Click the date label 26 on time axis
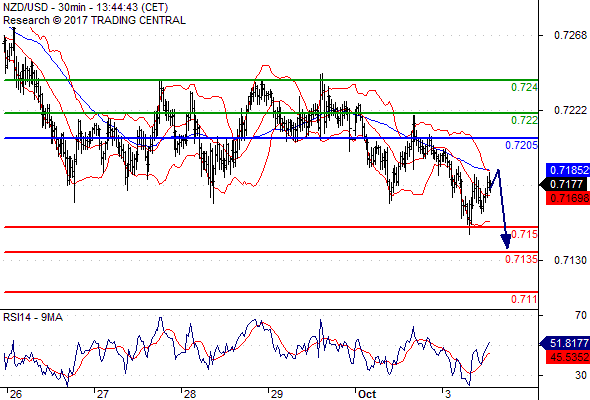590x400 pixels. pyautogui.click(x=16, y=394)
